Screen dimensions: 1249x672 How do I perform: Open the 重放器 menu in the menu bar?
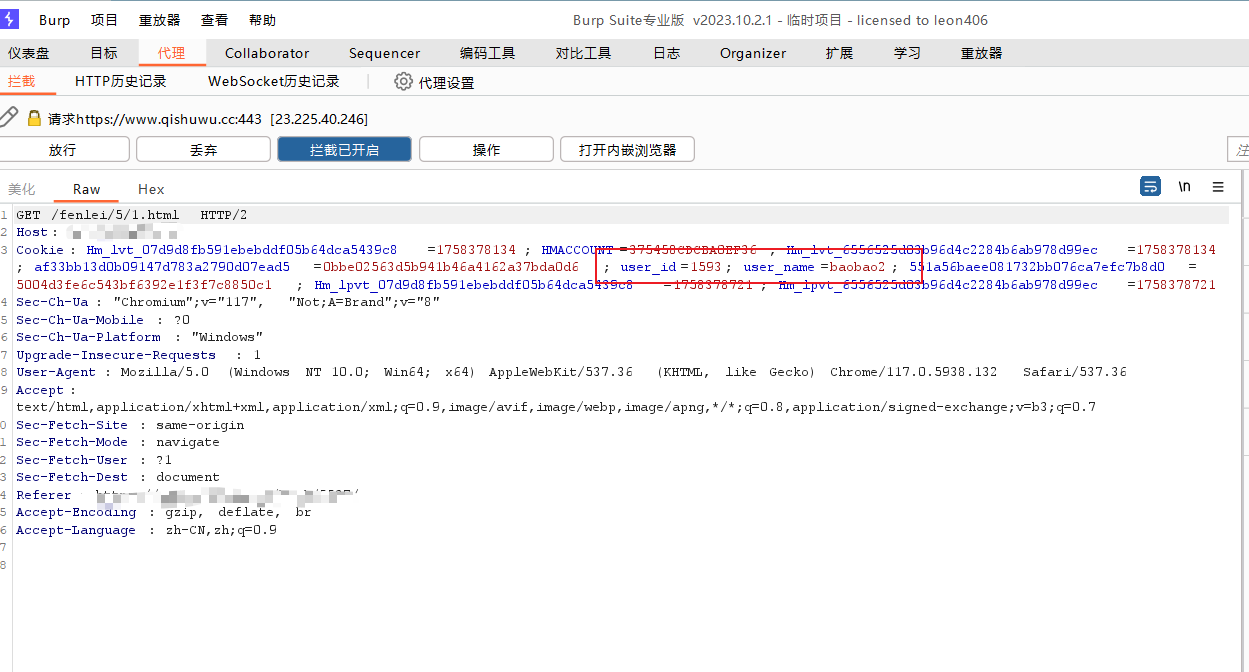tap(160, 20)
